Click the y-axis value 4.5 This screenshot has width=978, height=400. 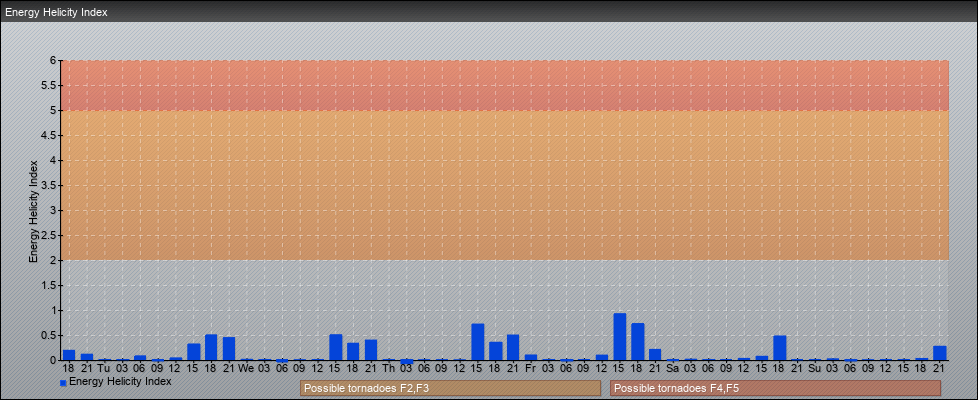pos(49,135)
